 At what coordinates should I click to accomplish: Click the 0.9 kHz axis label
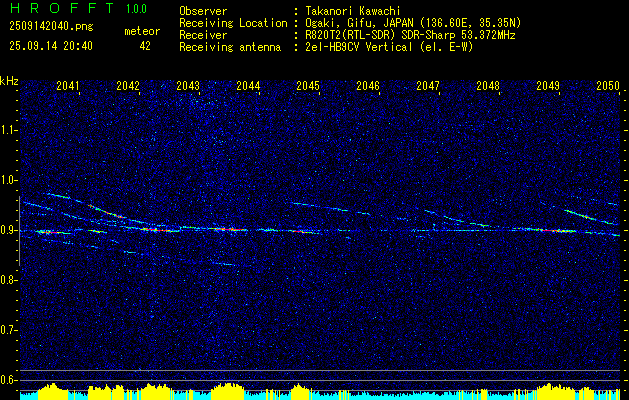coord(8,230)
